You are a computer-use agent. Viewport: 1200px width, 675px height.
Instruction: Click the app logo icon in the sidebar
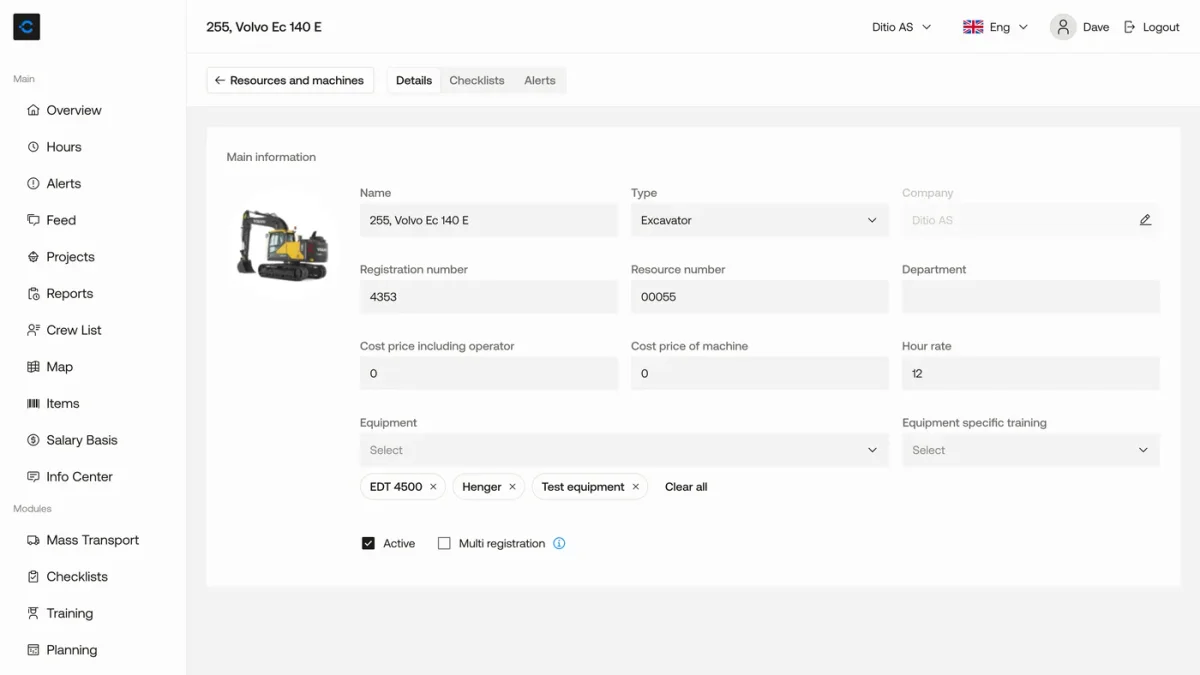pos(26,27)
